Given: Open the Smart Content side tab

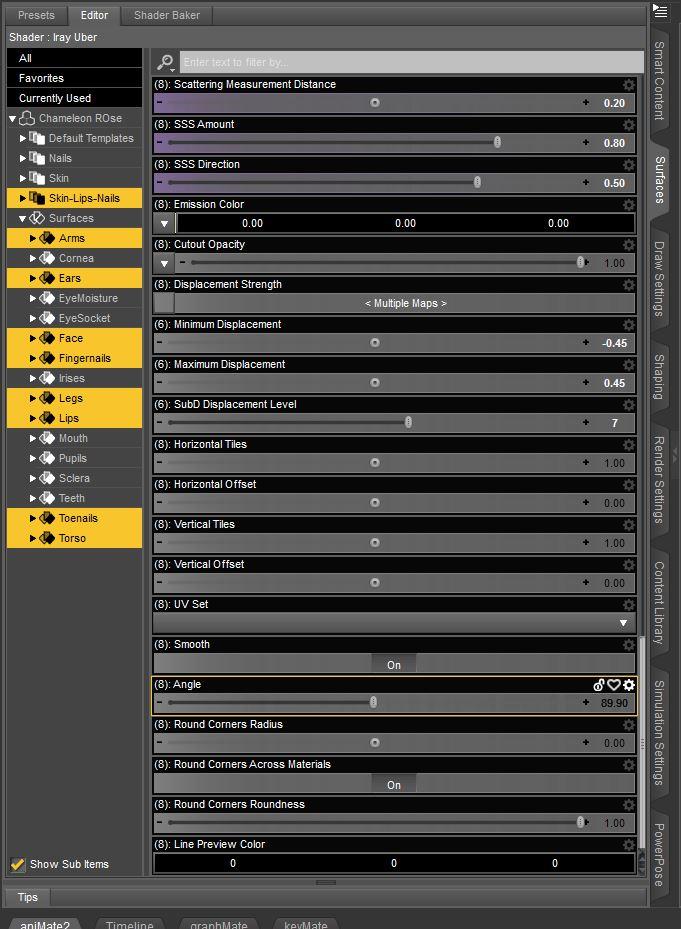Looking at the screenshot, I should 659,80.
